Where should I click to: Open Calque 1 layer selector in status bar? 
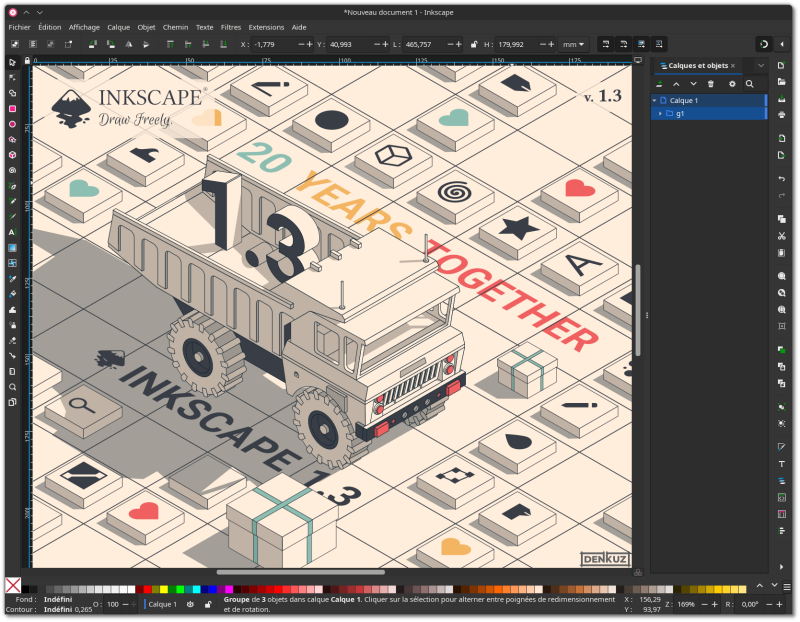[x=161, y=604]
